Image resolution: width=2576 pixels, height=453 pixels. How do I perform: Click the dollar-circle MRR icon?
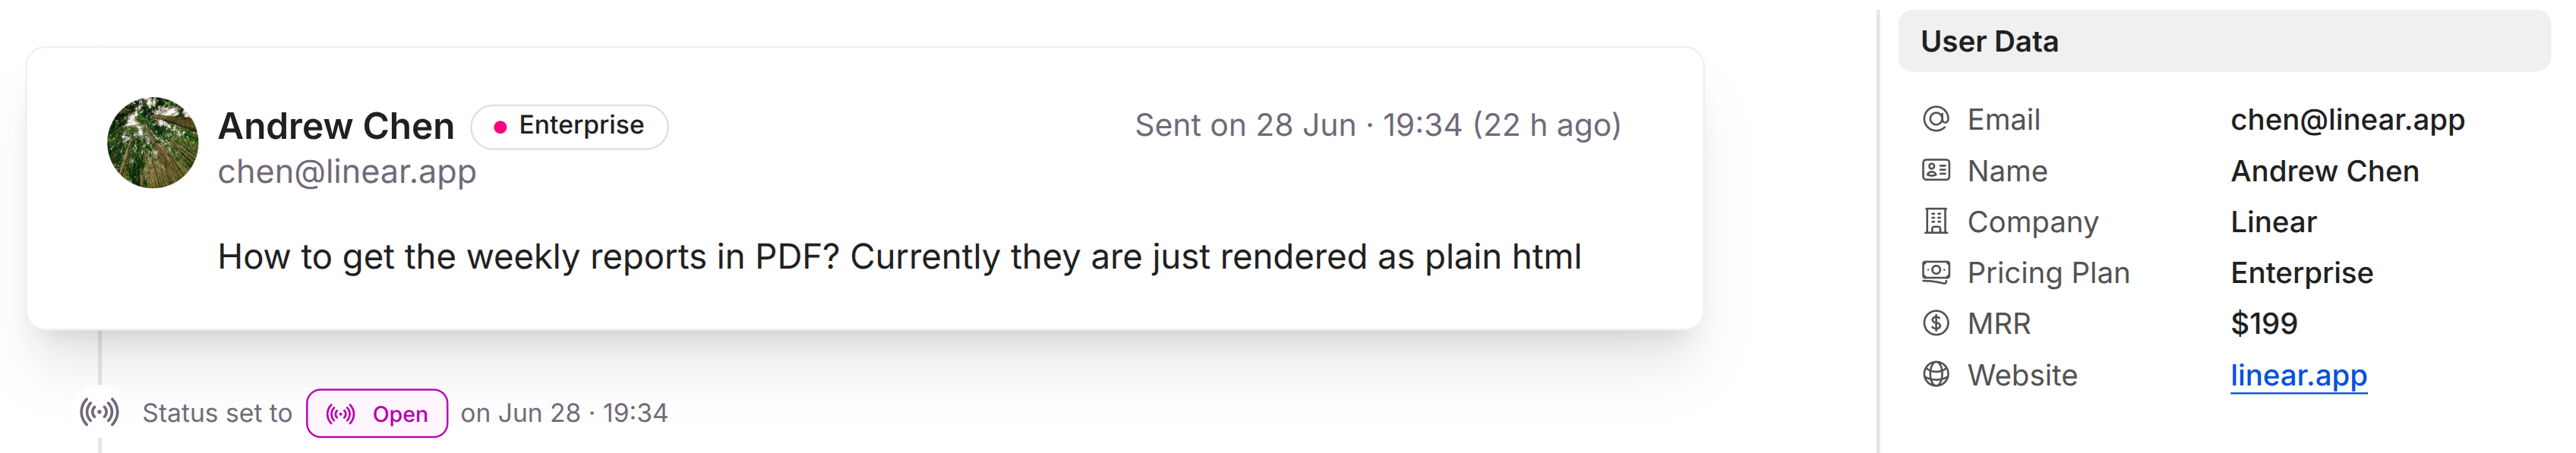click(1936, 323)
